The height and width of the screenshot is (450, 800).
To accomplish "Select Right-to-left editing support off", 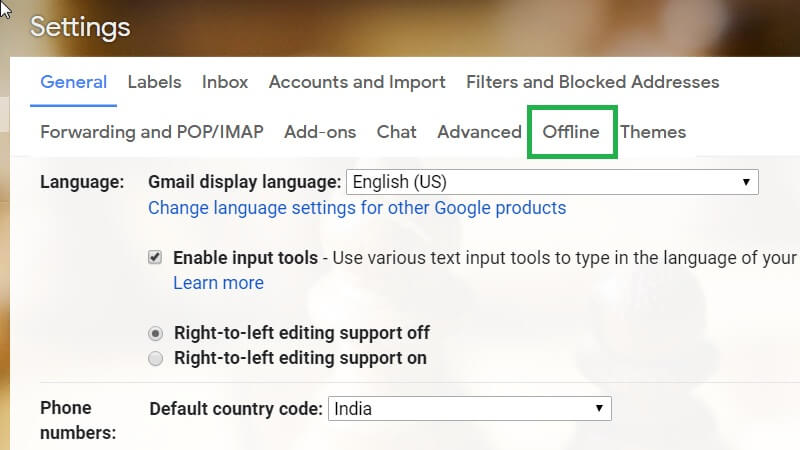I will pyautogui.click(x=155, y=334).
